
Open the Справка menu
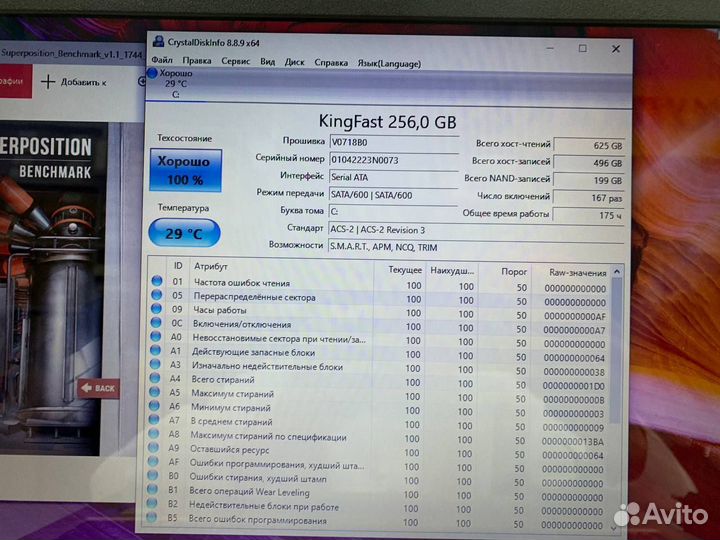pos(331,62)
